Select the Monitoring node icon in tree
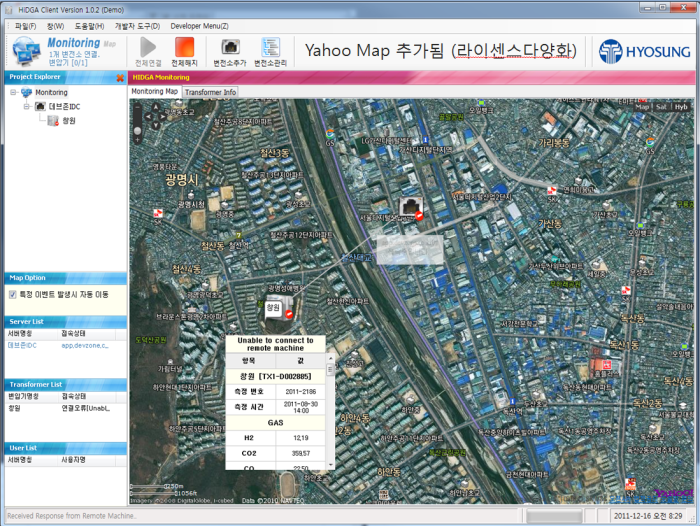The image size is (700, 526). [26, 92]
